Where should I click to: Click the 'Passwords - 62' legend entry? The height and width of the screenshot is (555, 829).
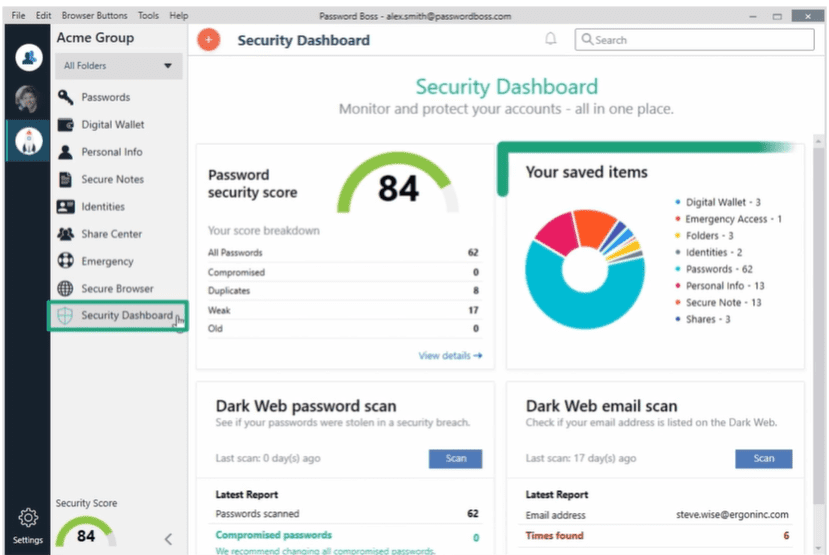[x=714, y=269]
